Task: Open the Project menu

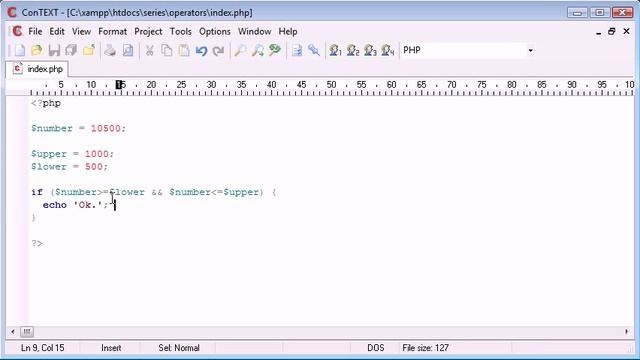Action: pyautogui.click(x=148, y=31)
